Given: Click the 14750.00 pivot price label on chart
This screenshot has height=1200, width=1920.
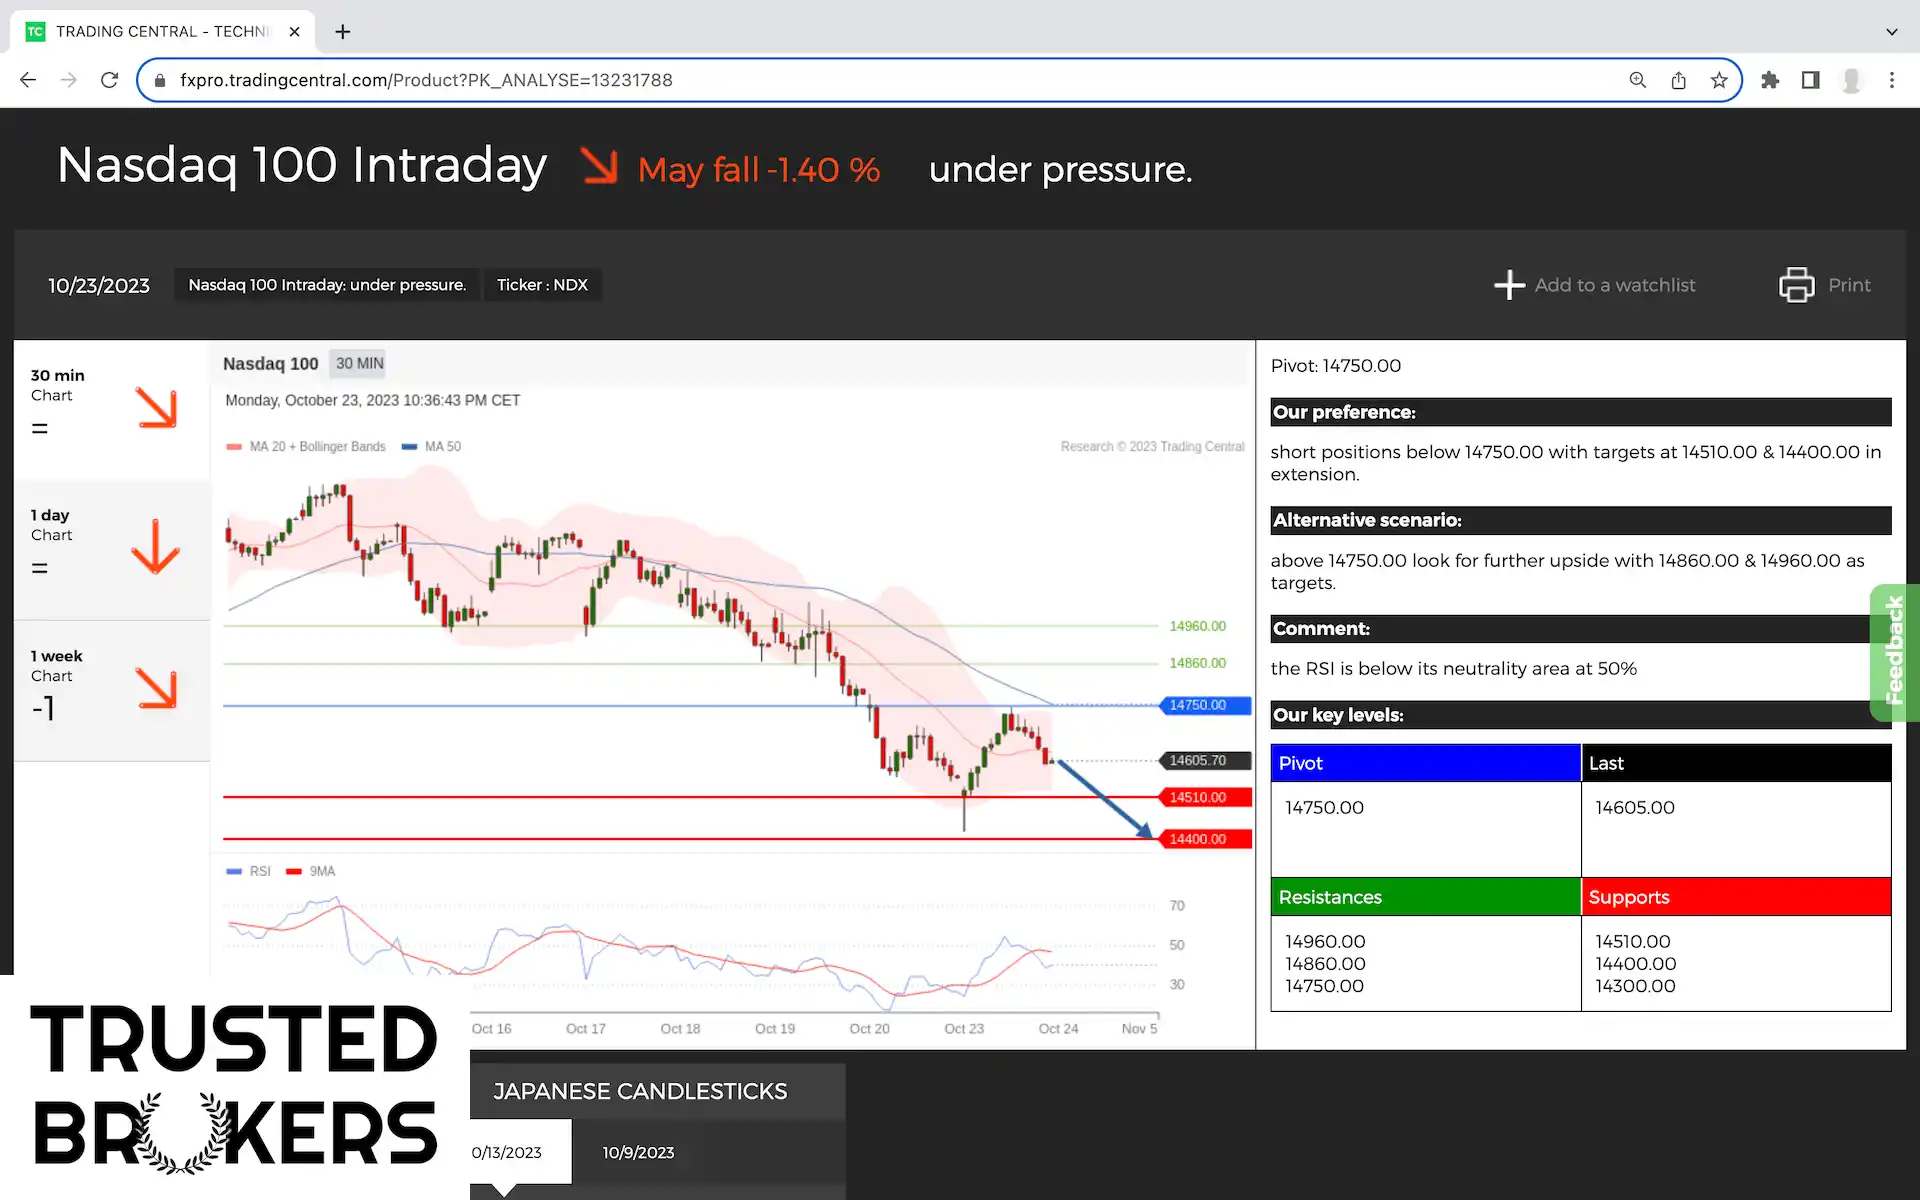Looking at the screenshot, I should 1205,705.
